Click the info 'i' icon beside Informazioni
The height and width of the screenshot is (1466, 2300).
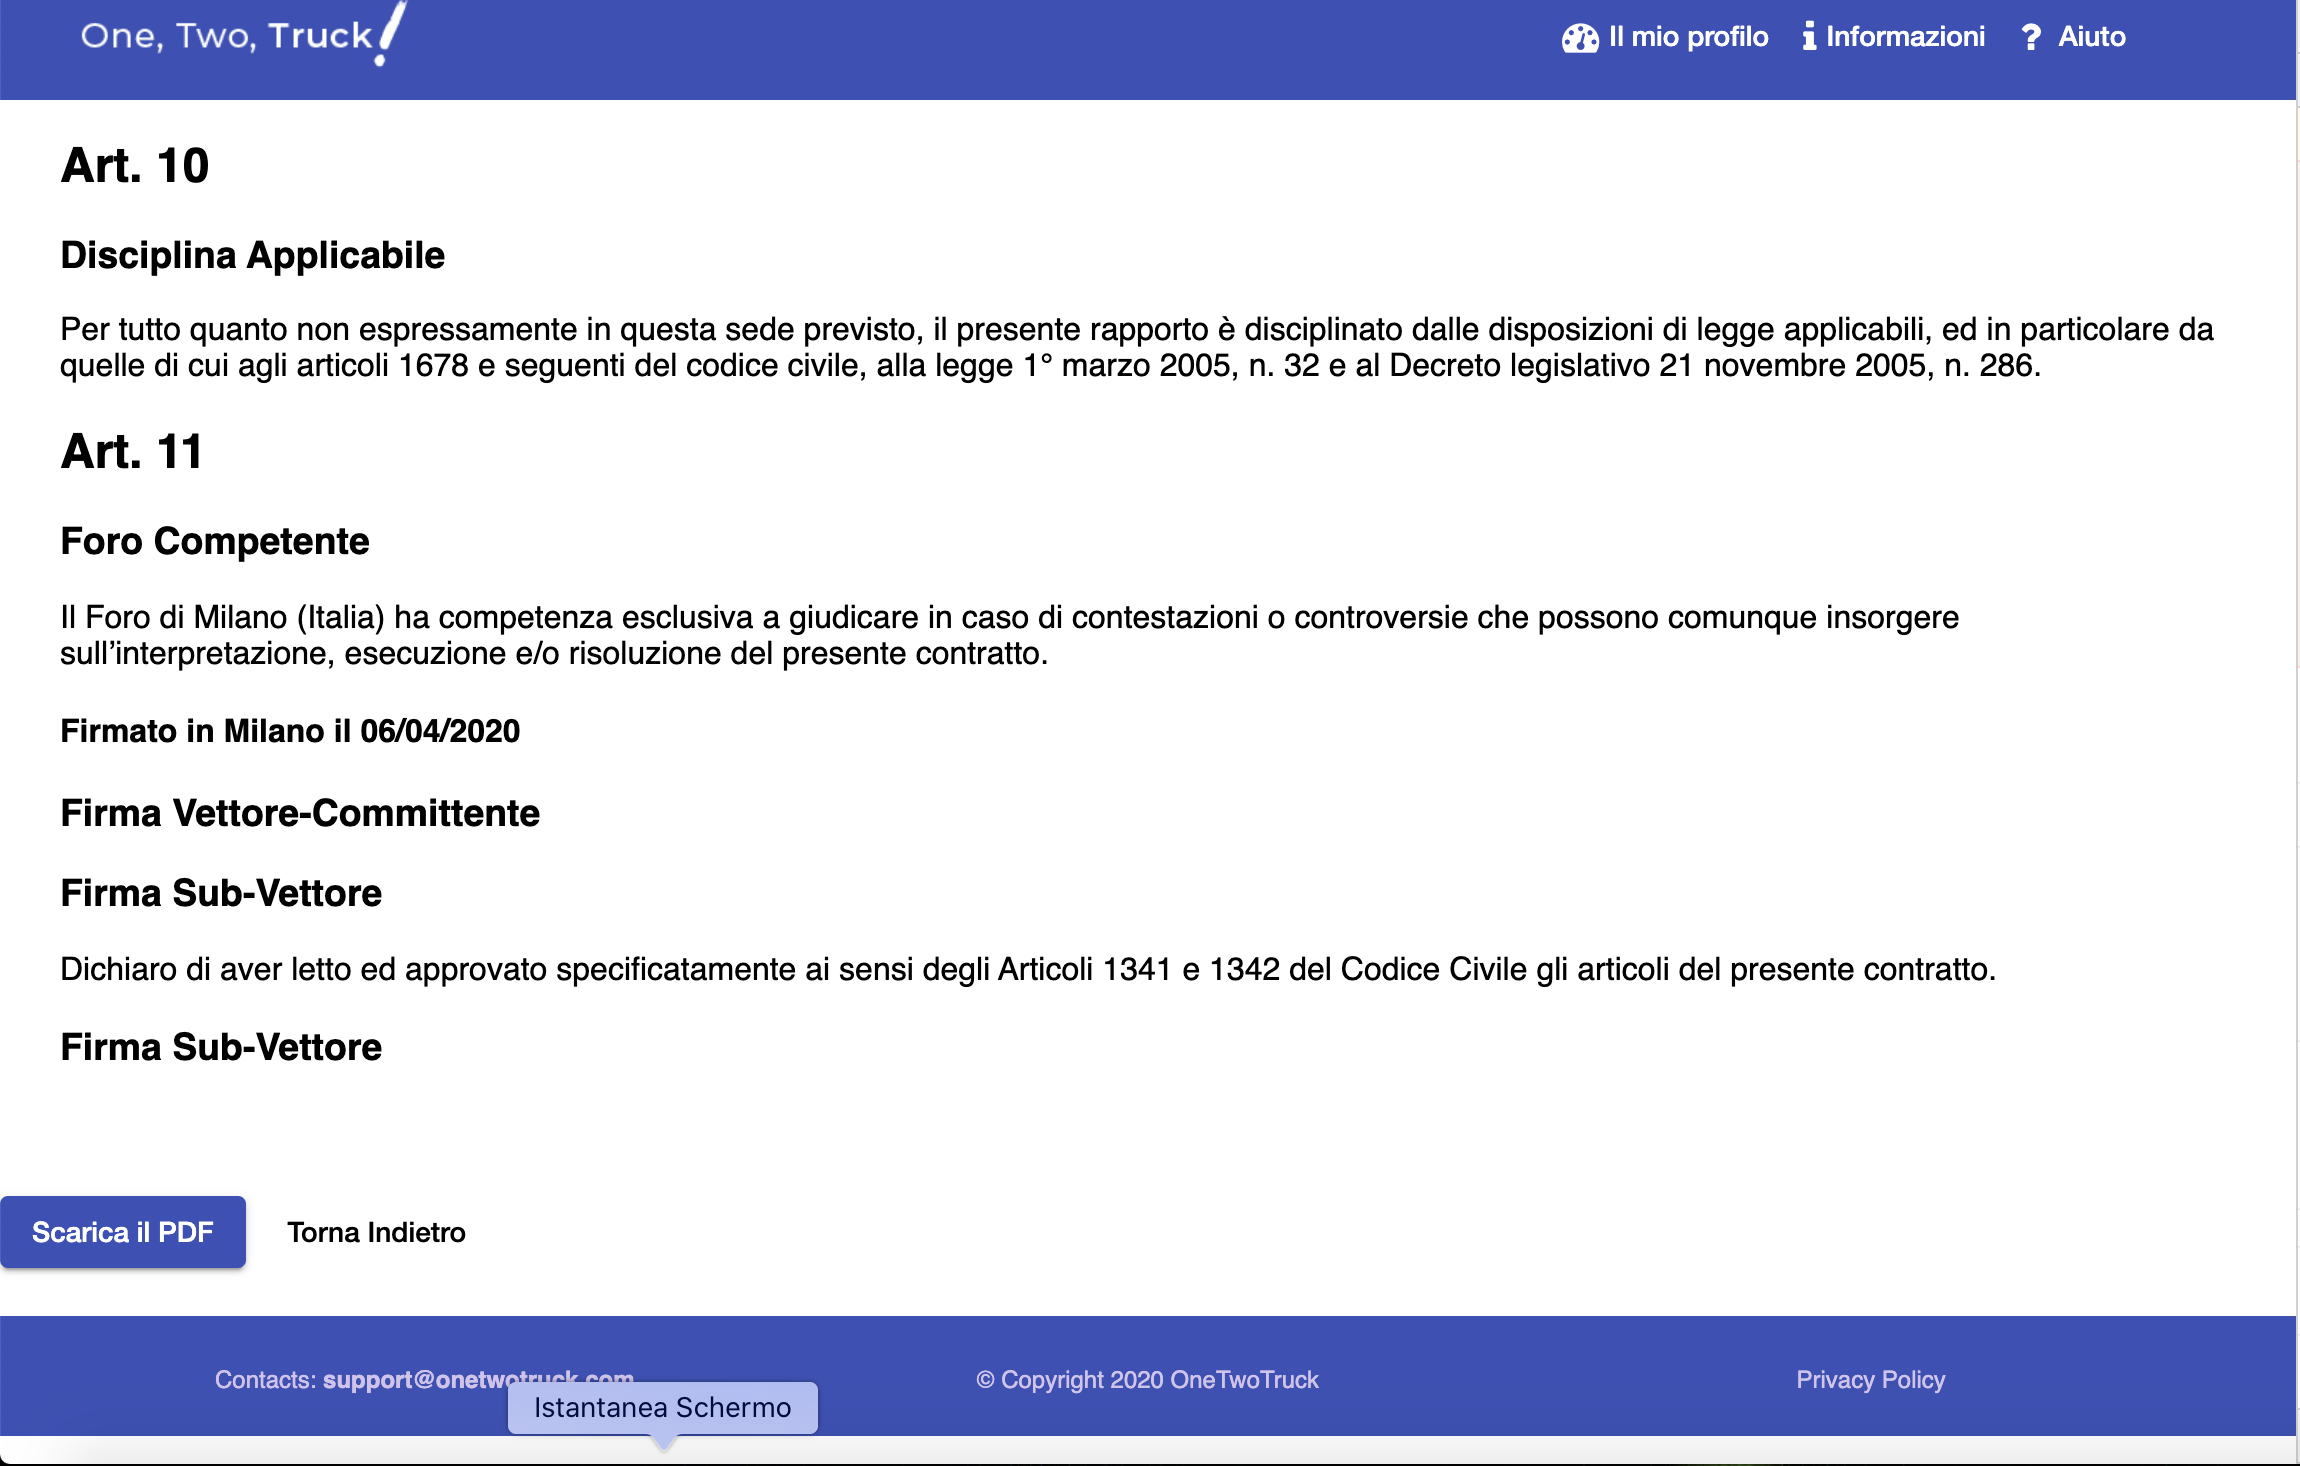[1808, 37]
